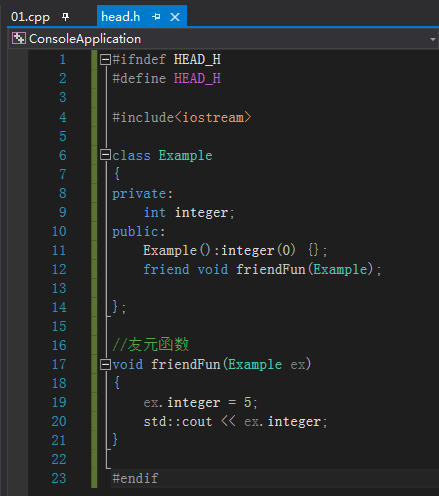The image size is (439, 496).
Task: Click the friend void friendFun declaration
Action: click(262, 269)
